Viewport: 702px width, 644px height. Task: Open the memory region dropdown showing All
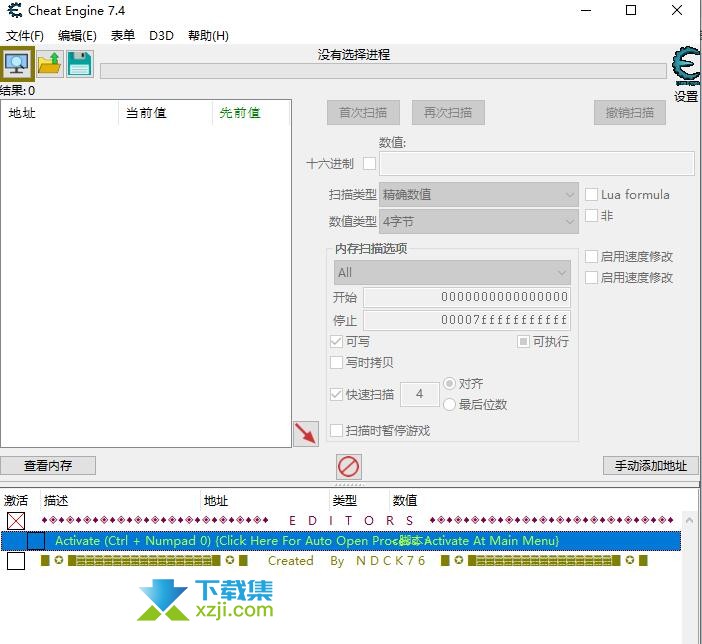tap(452, 272)
